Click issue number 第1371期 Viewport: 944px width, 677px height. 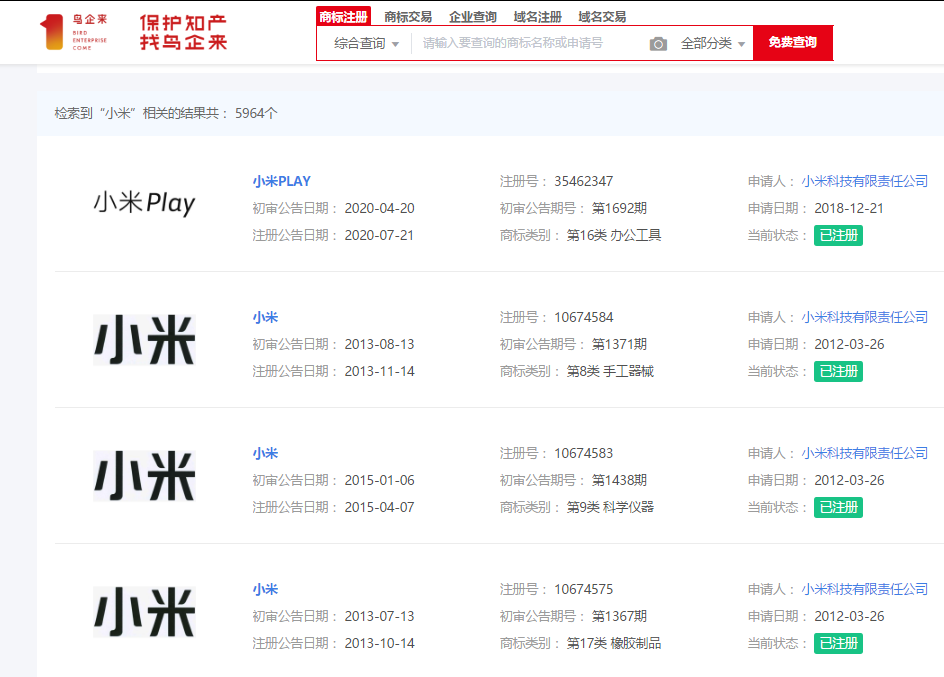coord(619,344)
